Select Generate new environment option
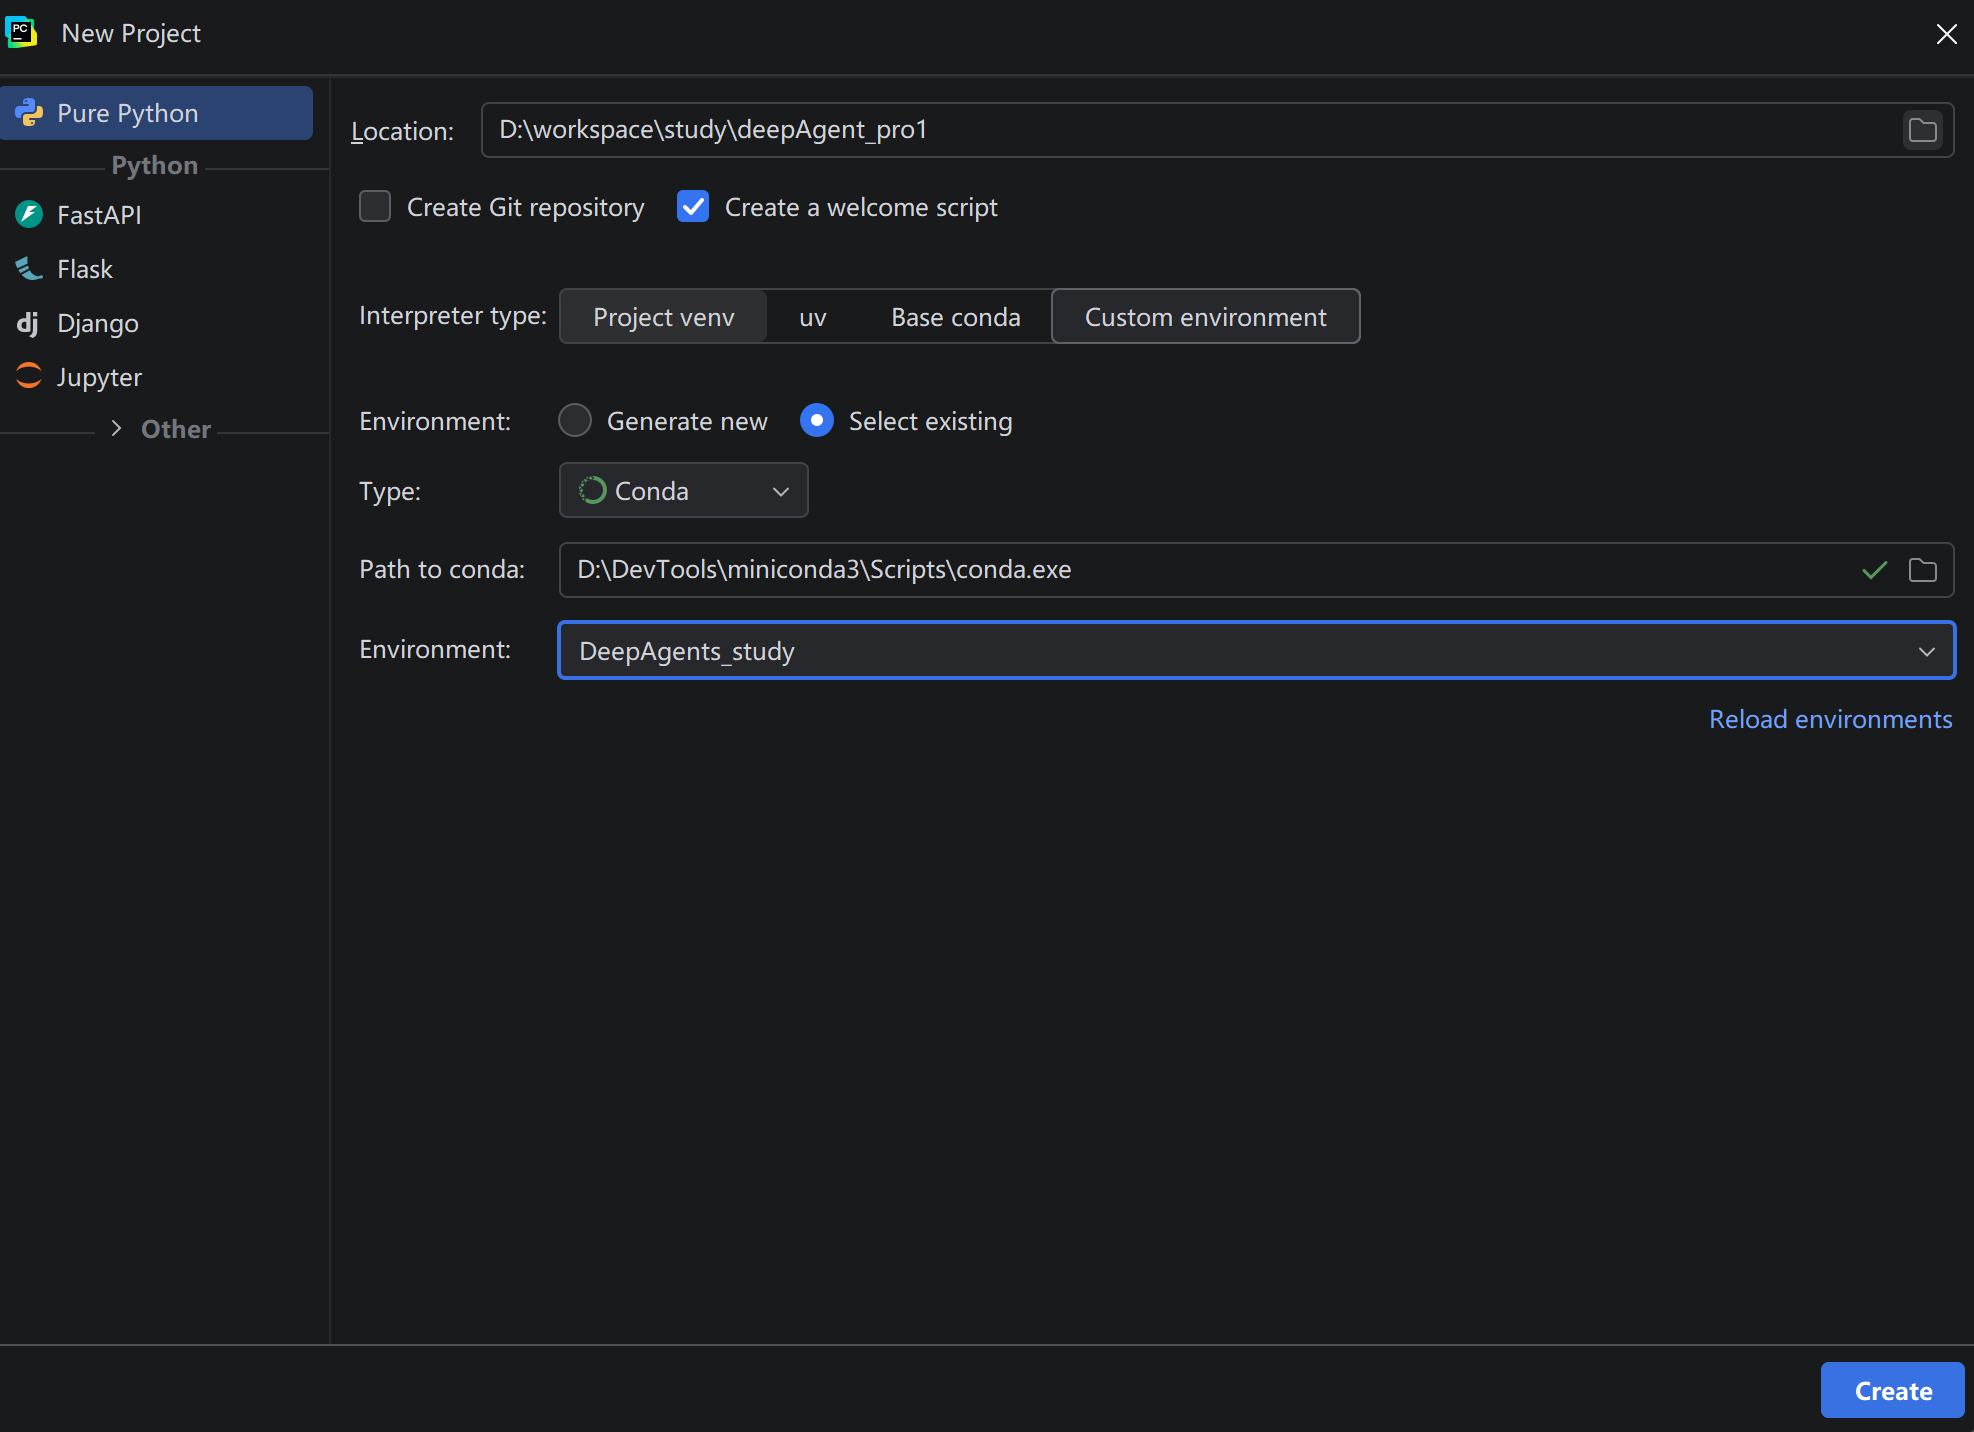The width and height of the screenshot is (1974, 1432). [x=575, y=421]
